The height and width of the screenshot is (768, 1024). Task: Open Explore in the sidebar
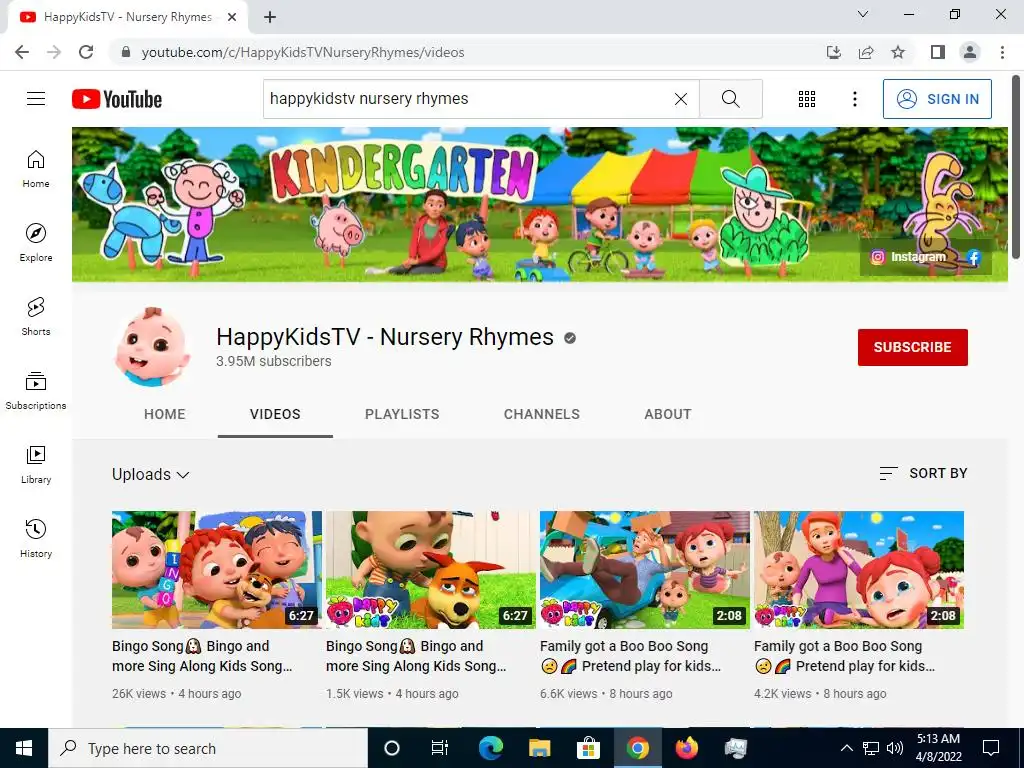pos(36,242)
